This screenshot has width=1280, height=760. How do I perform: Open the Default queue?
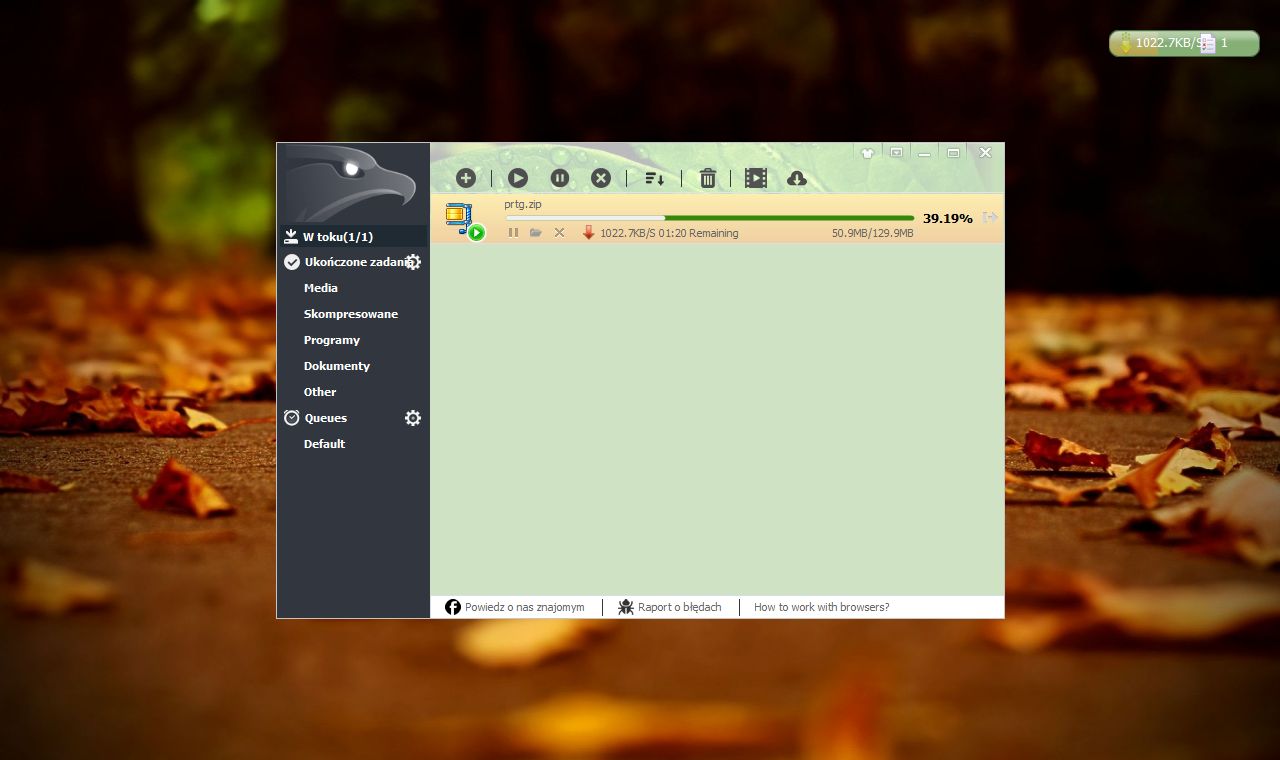pos(324,444)
